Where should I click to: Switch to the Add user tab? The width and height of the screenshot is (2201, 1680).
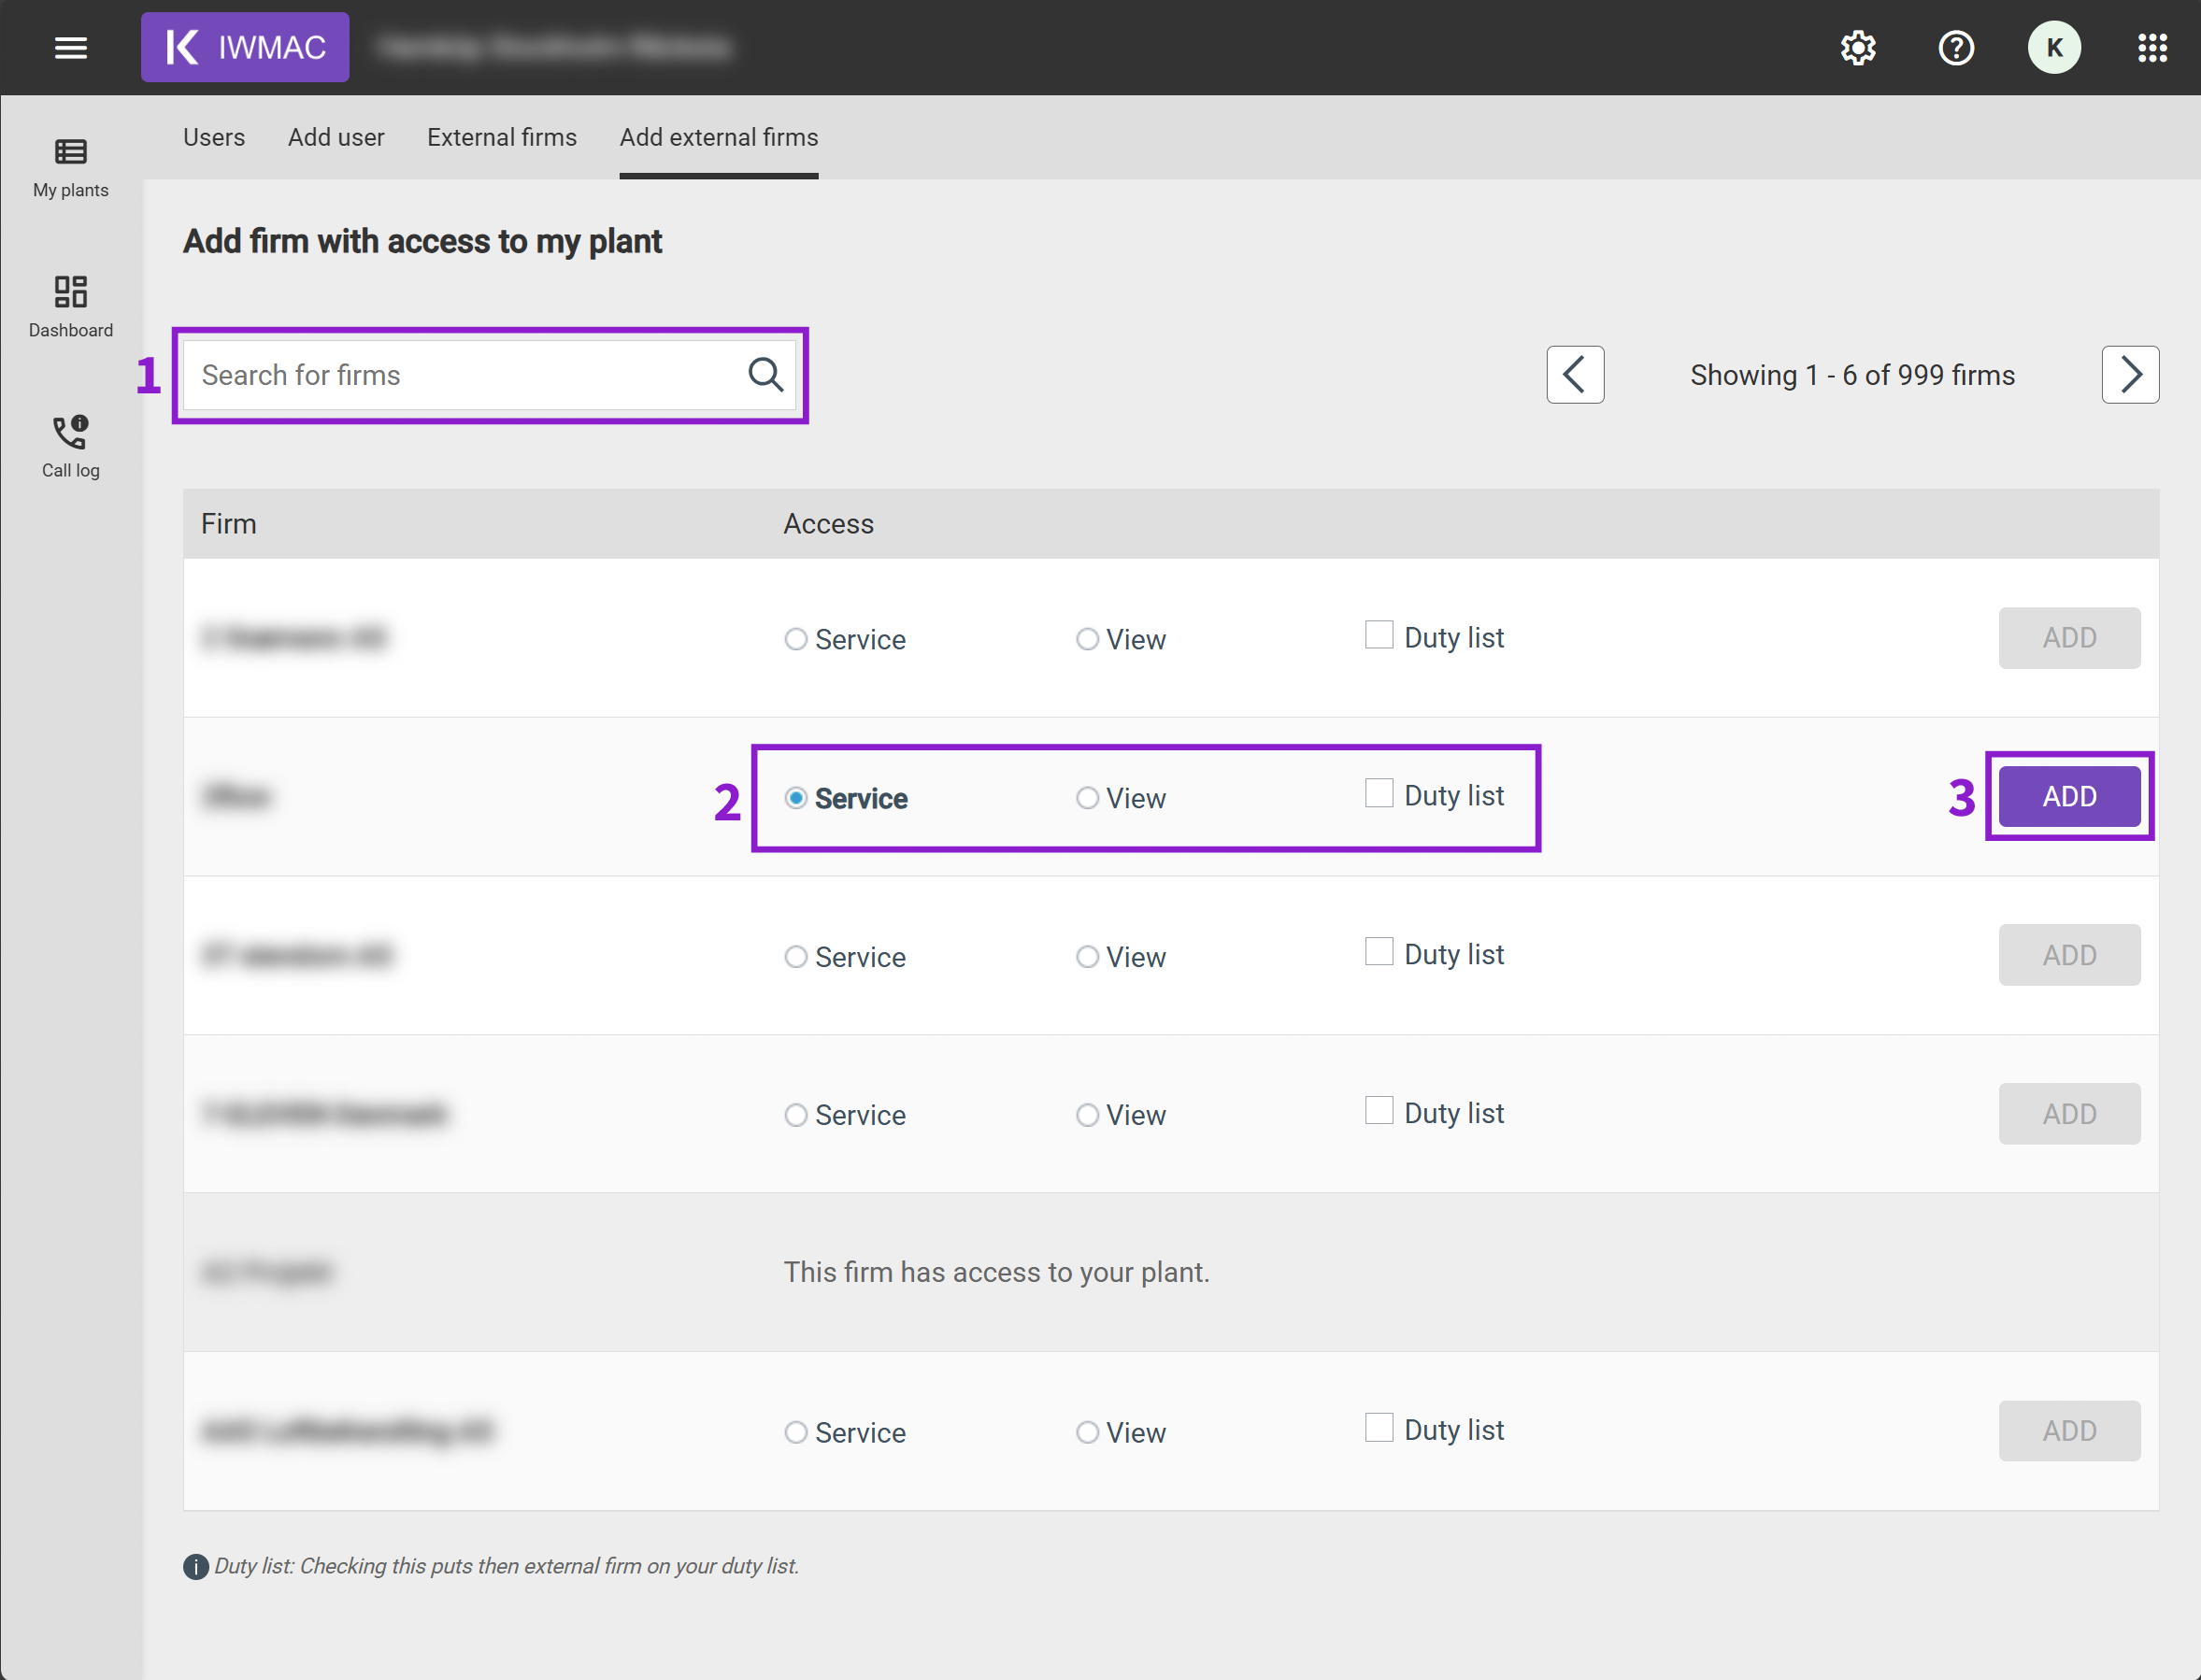click(336, 137)
